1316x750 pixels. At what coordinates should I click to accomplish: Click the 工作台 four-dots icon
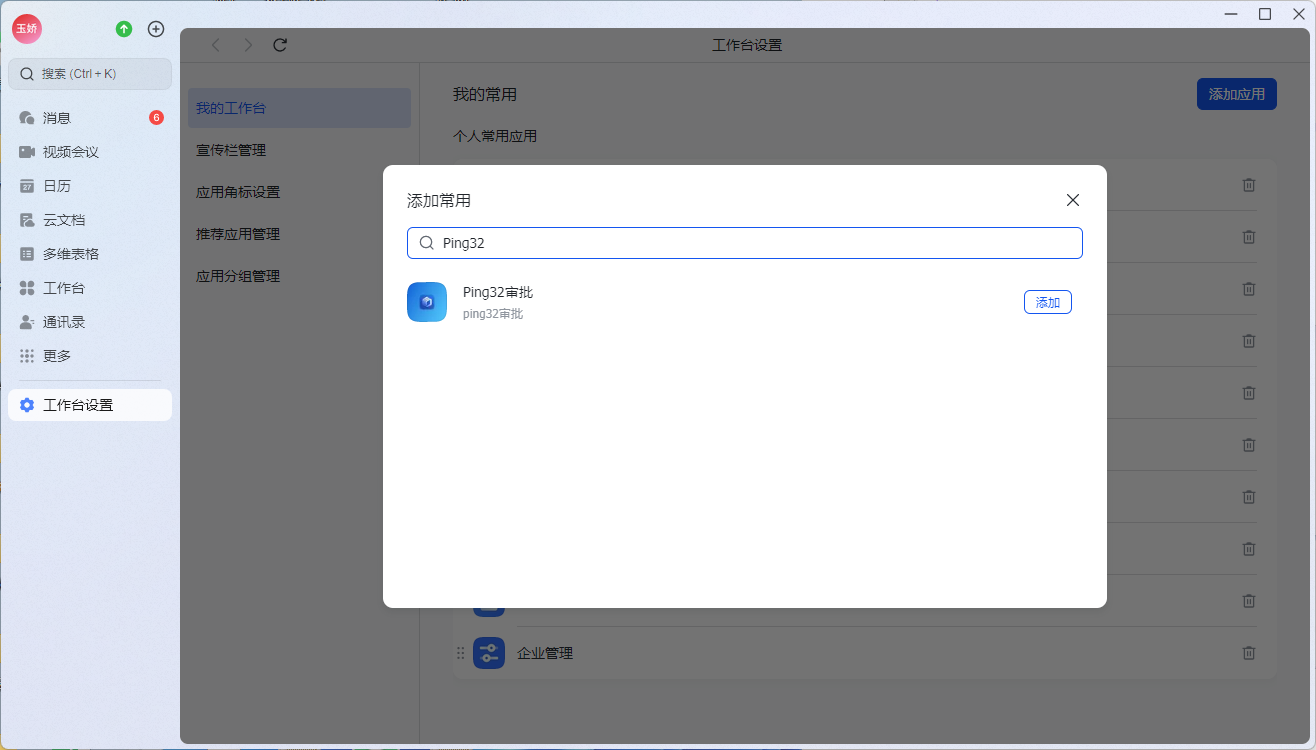point(27,288)
